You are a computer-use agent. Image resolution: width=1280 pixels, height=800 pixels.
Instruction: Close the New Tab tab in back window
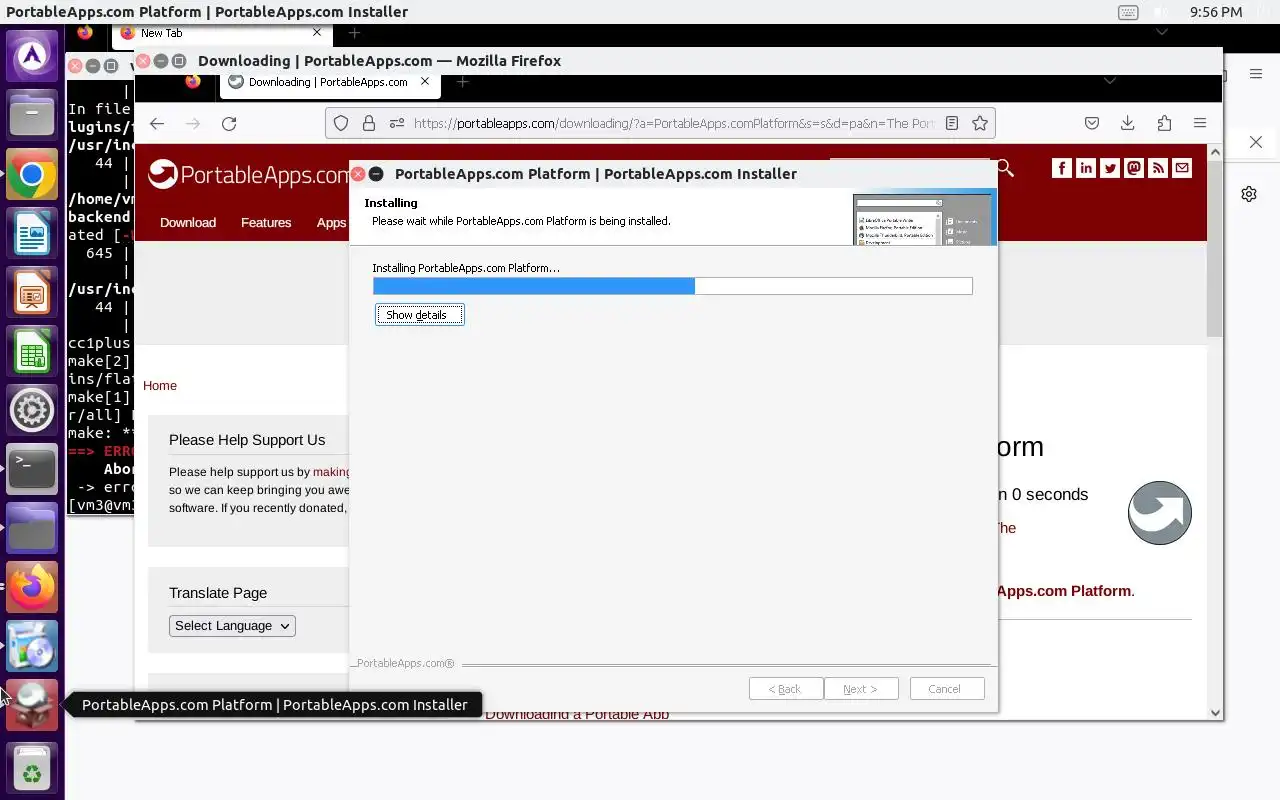tap(317, 33)
